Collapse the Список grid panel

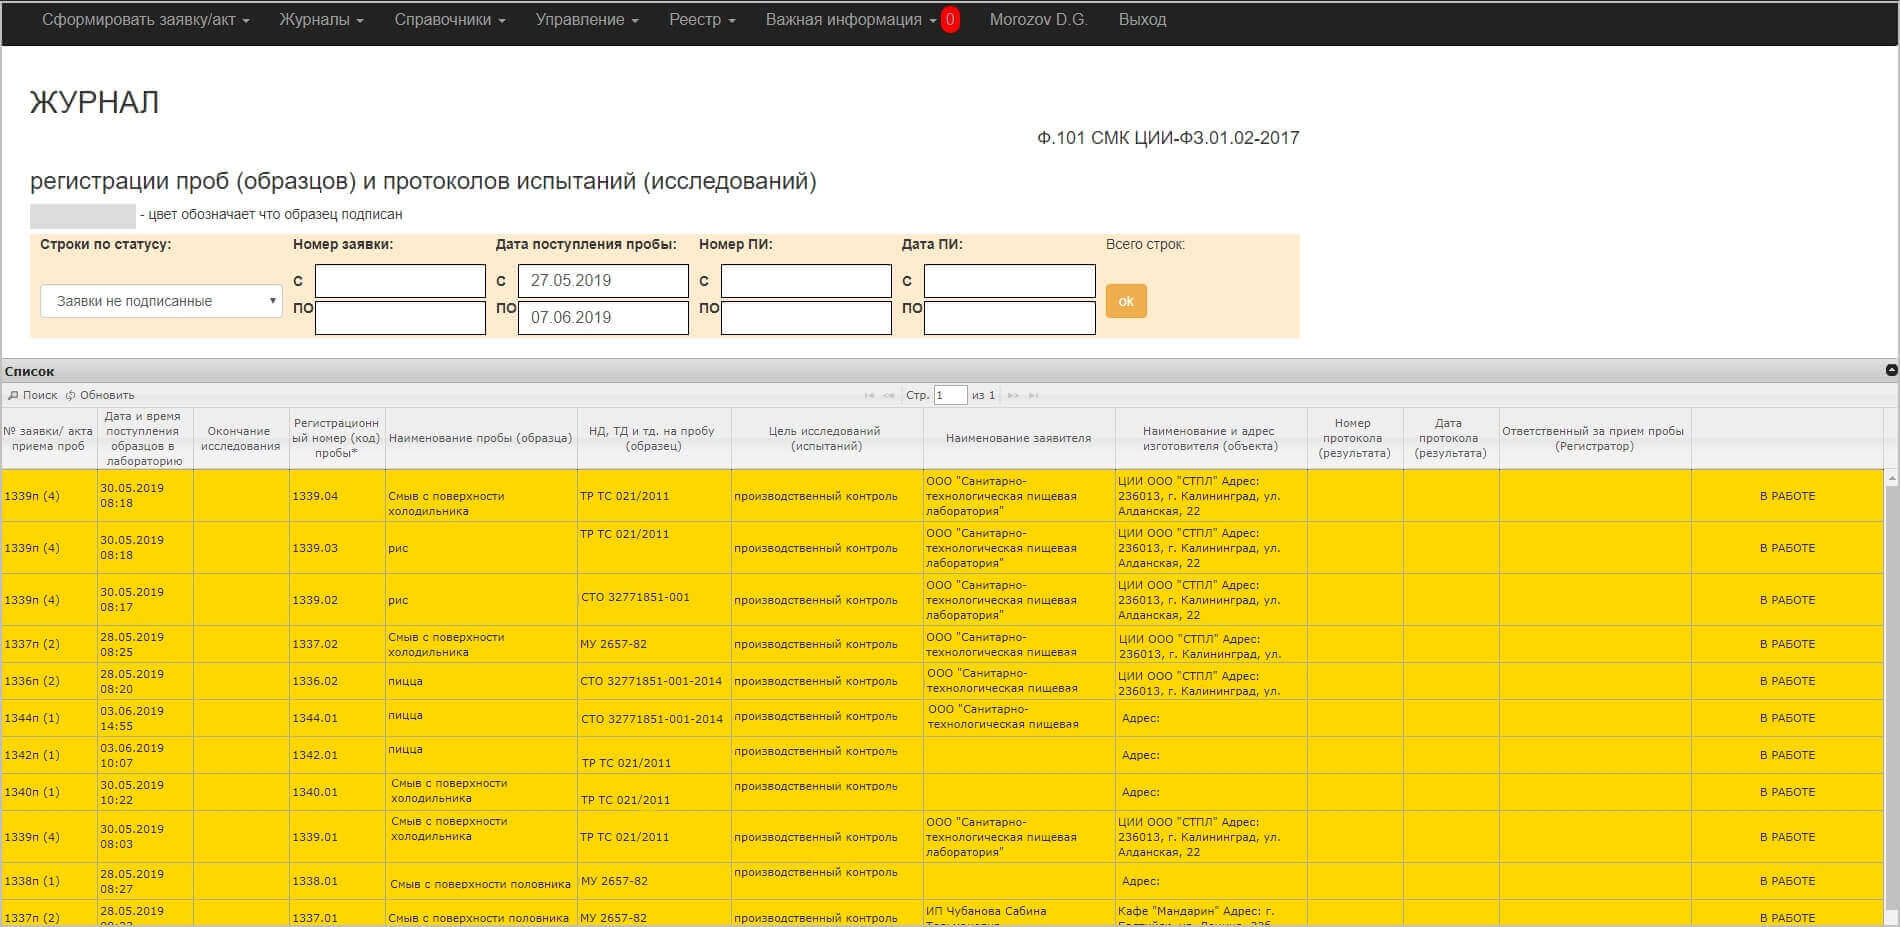1890,370
